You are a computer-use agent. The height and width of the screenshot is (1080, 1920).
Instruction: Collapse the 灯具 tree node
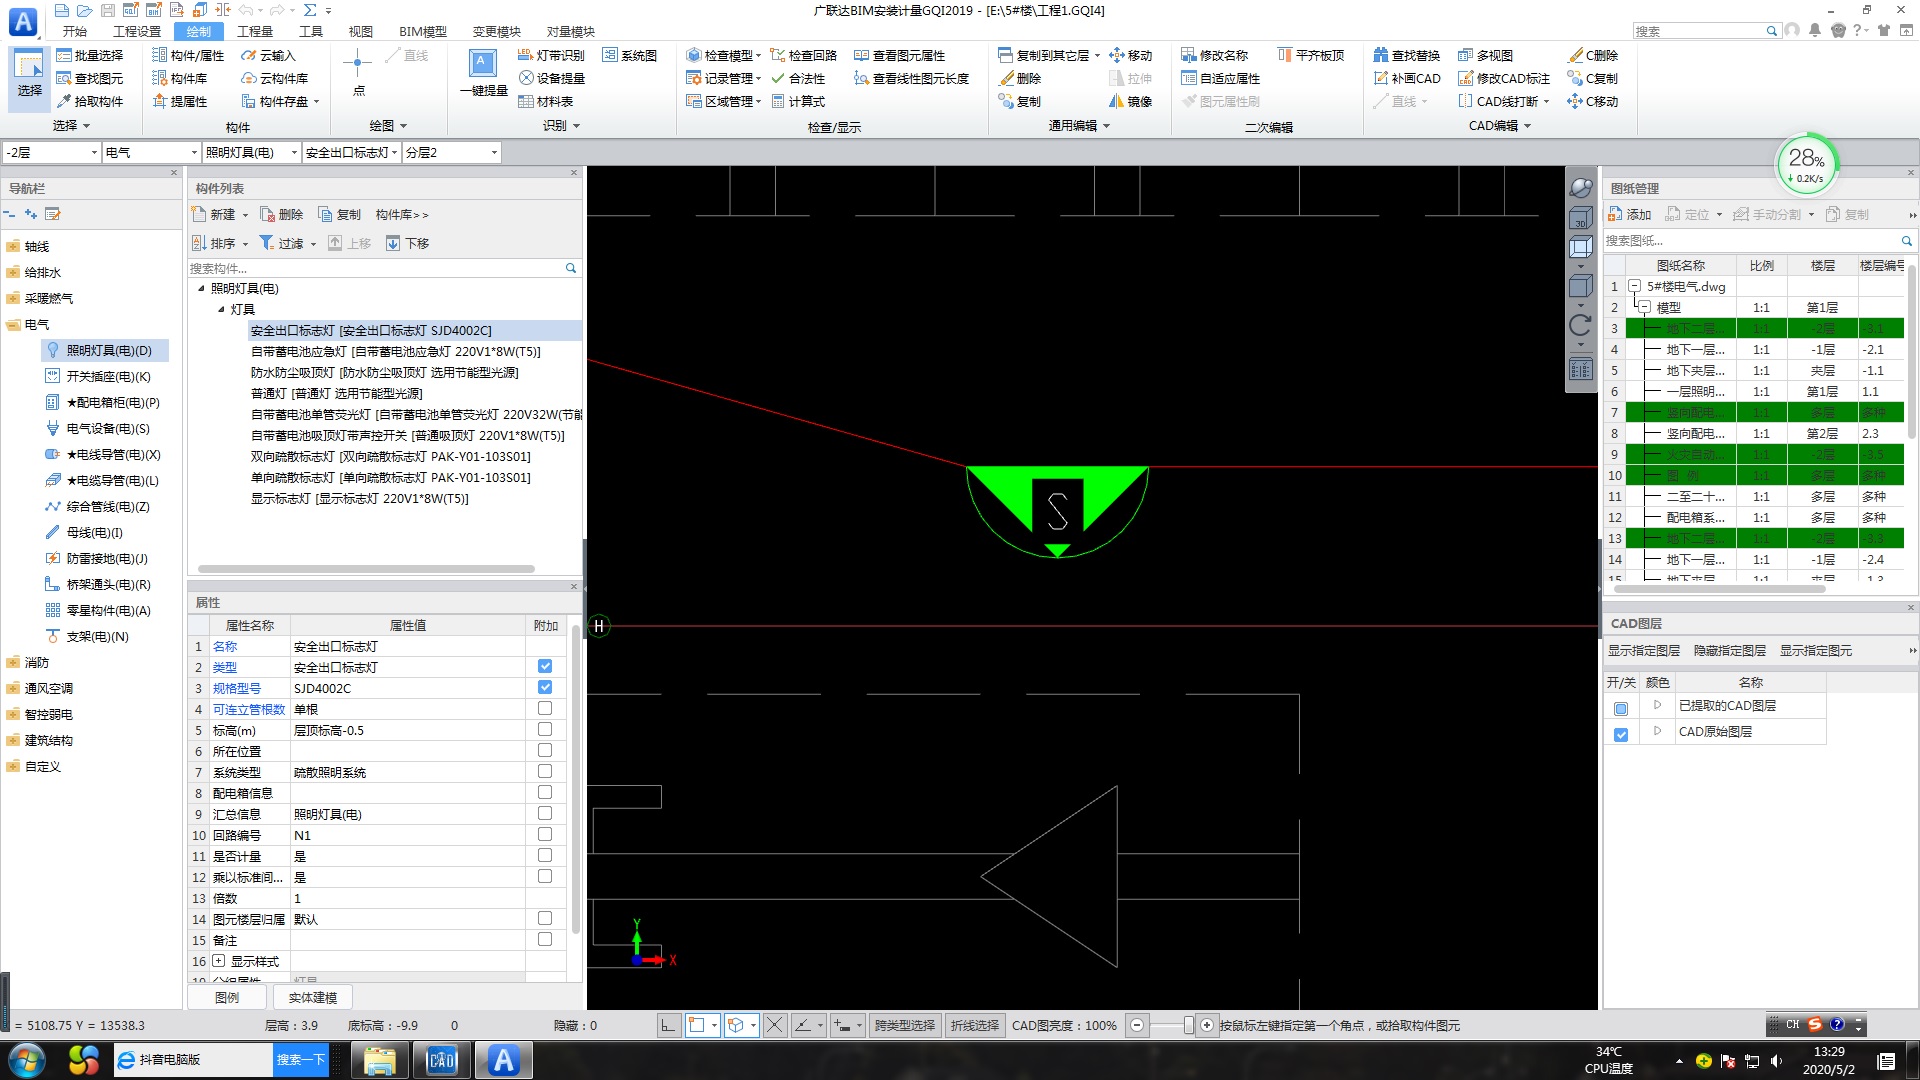(221, 309)
